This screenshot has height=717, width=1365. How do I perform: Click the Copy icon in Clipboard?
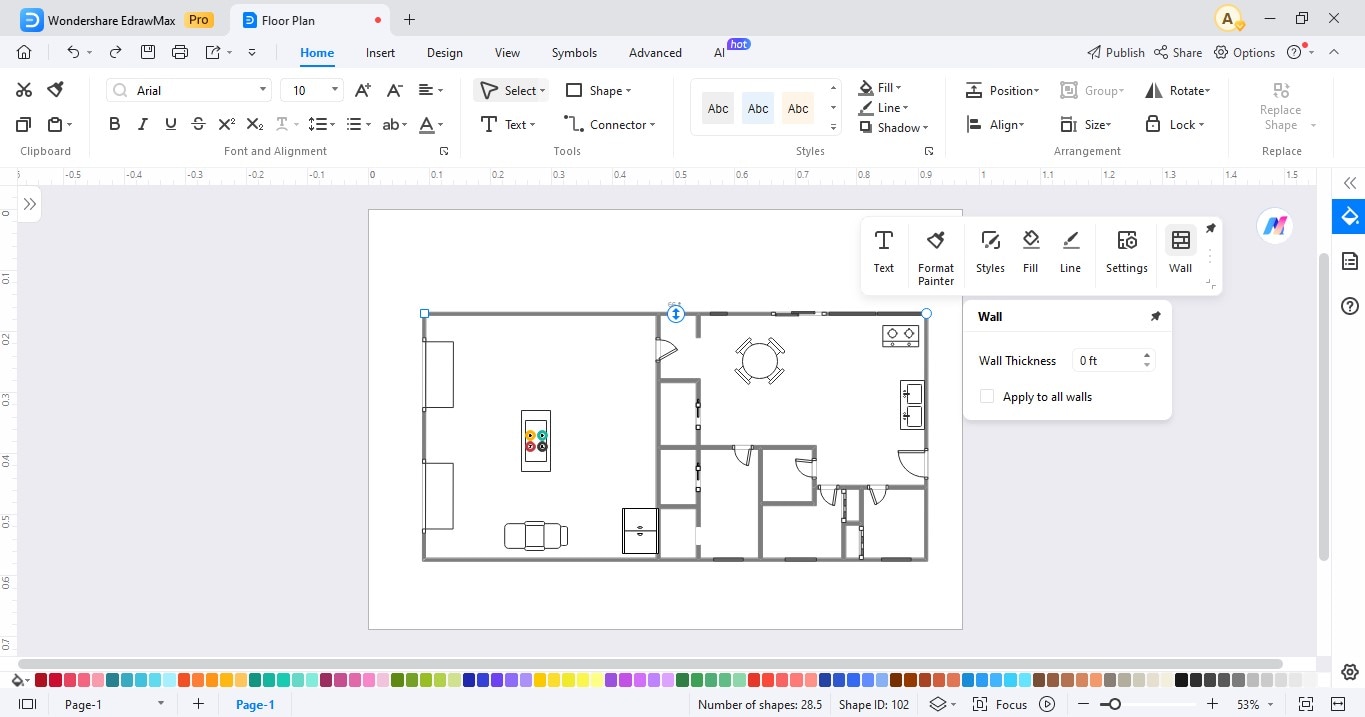click(24, 125)
